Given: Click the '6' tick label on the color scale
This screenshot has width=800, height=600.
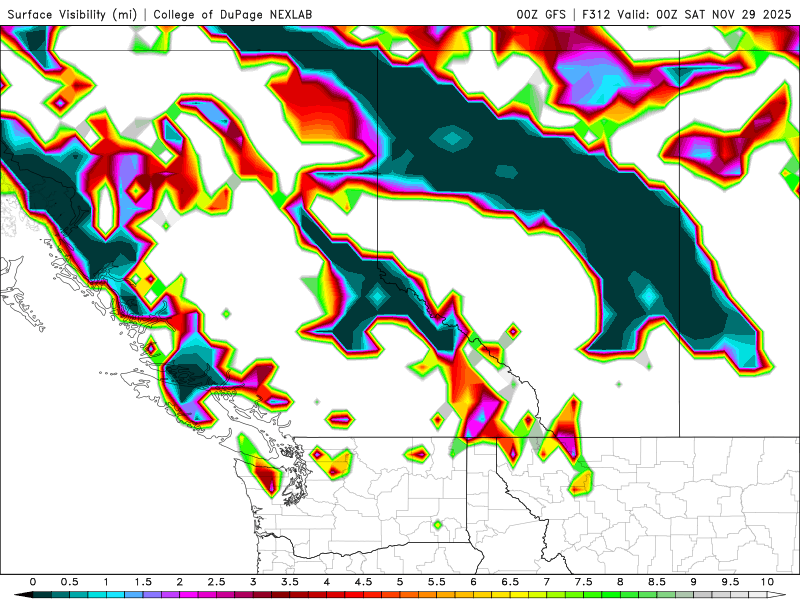Looking at the screenshot, I should click(x=473, y=582).
